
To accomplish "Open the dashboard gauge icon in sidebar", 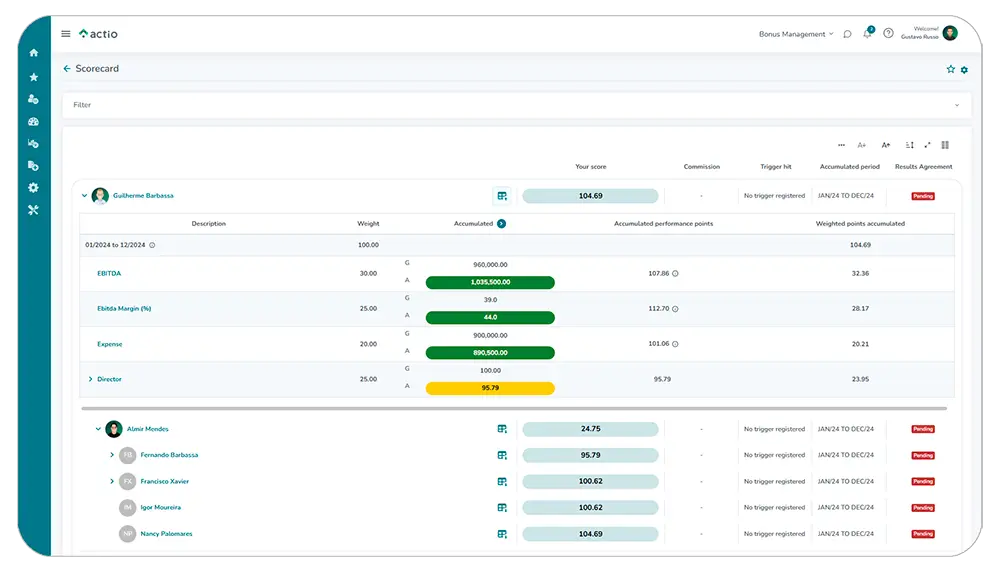I will click(x=33, y=122).
